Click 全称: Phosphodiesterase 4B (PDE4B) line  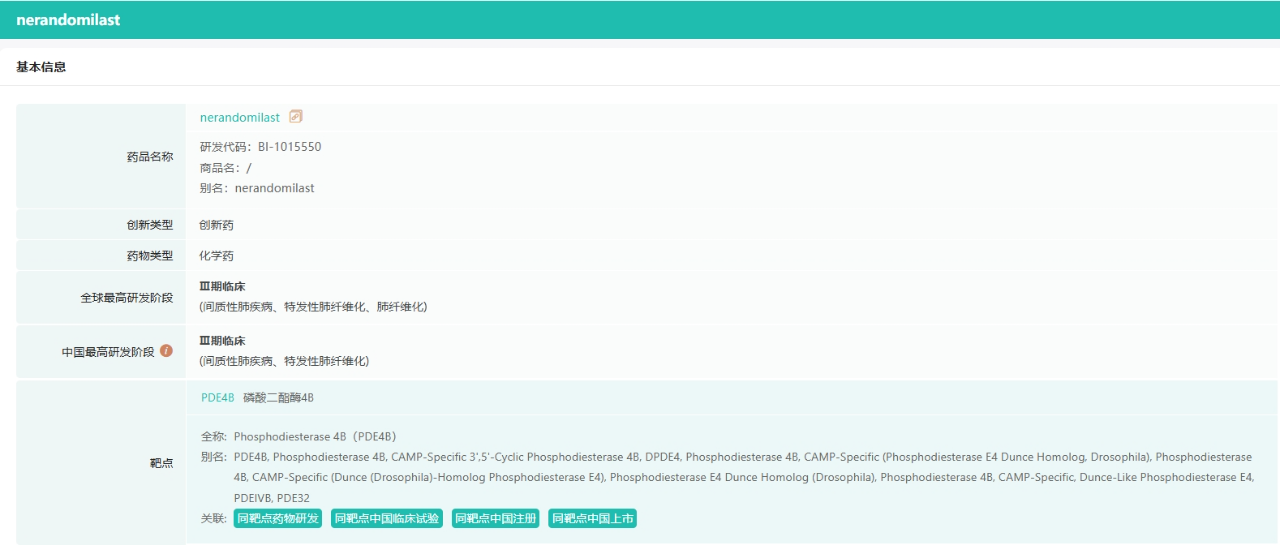[299, 437]
